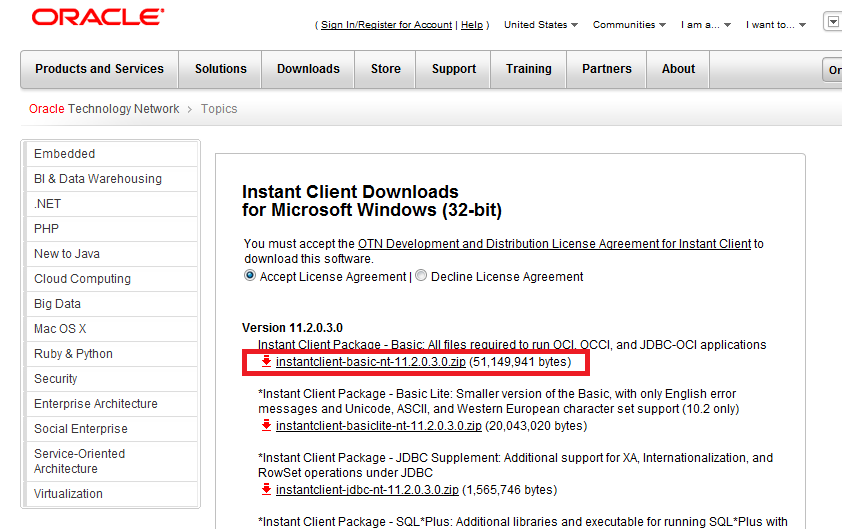Expand the Communities dropdown

coord(629,25)
